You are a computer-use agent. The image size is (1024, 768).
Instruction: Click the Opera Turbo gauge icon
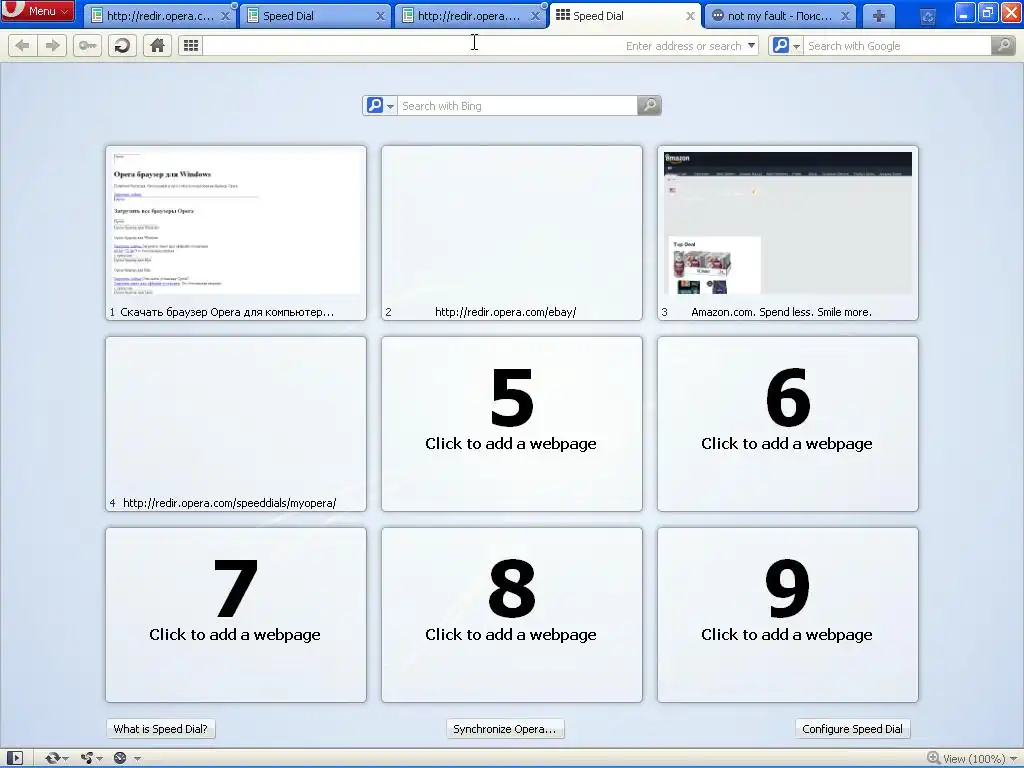(x=120, y=758)
